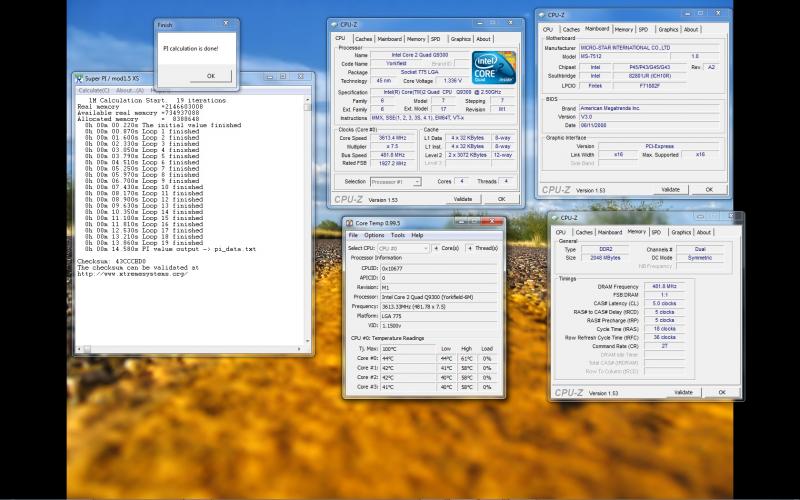The image size is (800, 500).
Task: Select Memory tab in CPU-Z processor window
Action: 416,39
